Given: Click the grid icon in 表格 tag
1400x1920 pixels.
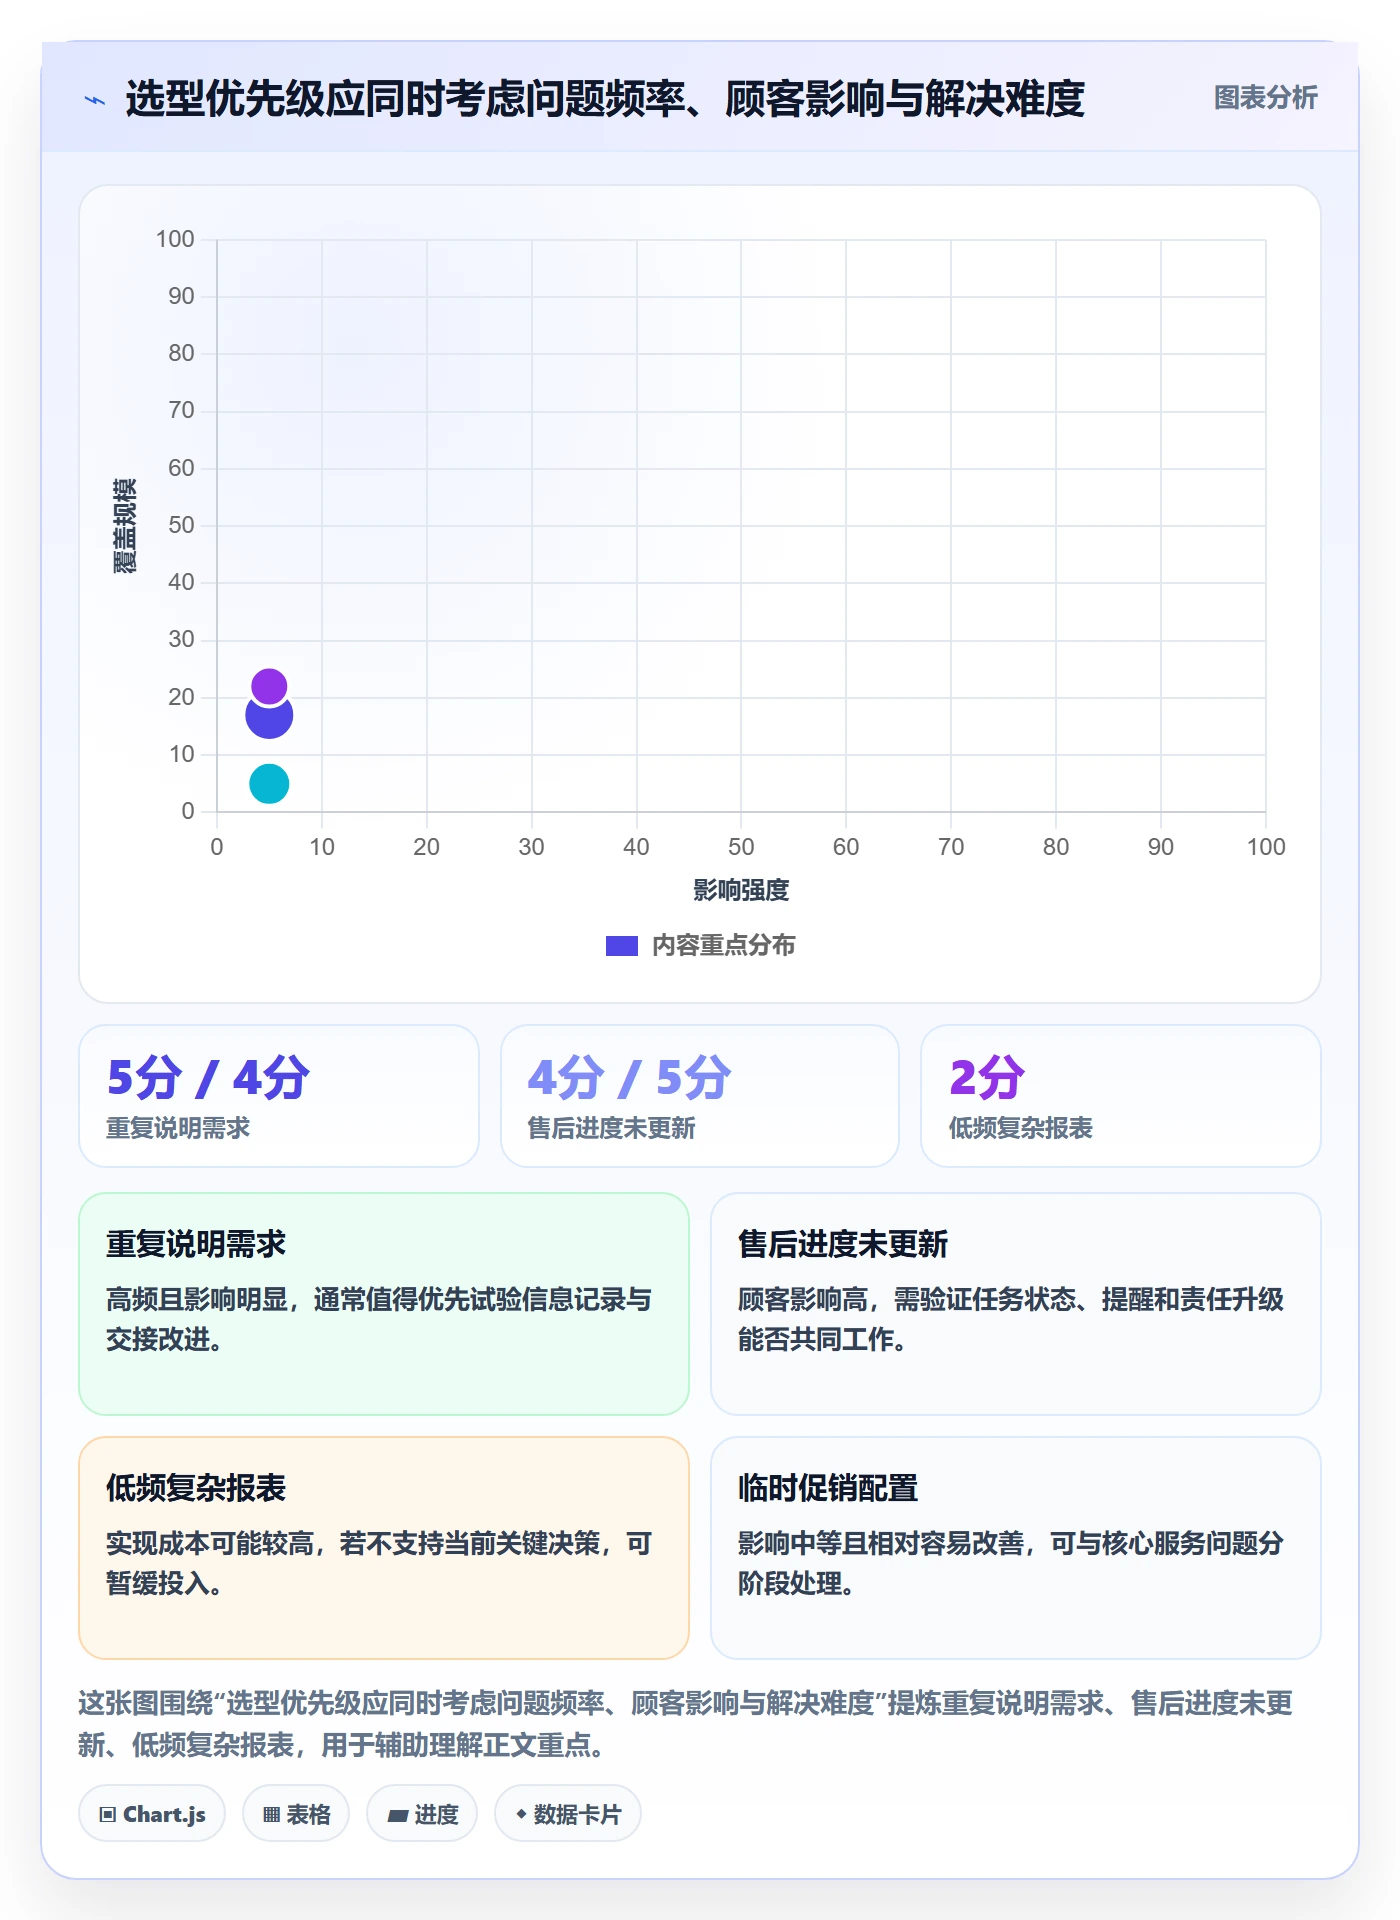Looking at the screenshot, I should (272, 1814).
